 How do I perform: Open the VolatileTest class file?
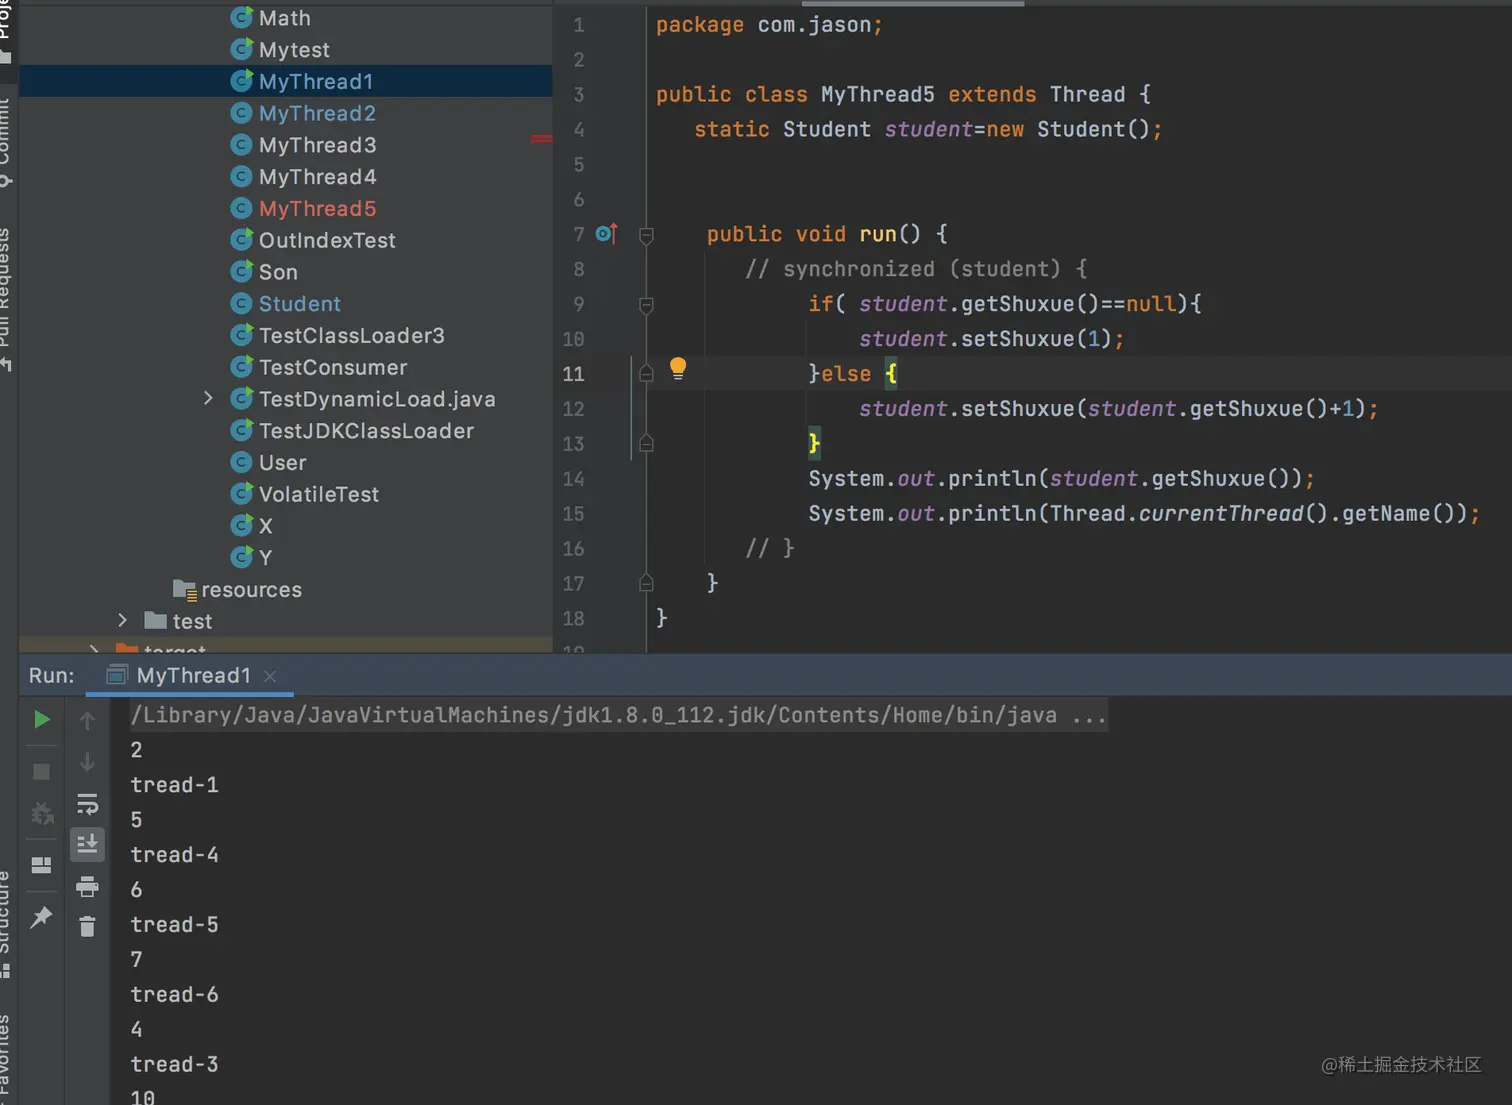(319, 494)
